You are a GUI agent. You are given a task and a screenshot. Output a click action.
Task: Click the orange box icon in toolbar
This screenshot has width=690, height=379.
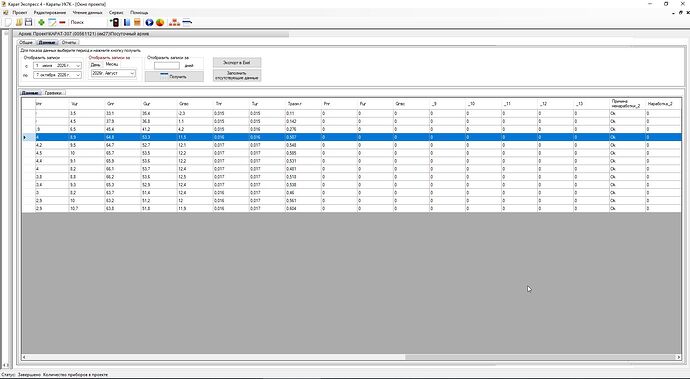pyautogui.click(x=137, y=22)
